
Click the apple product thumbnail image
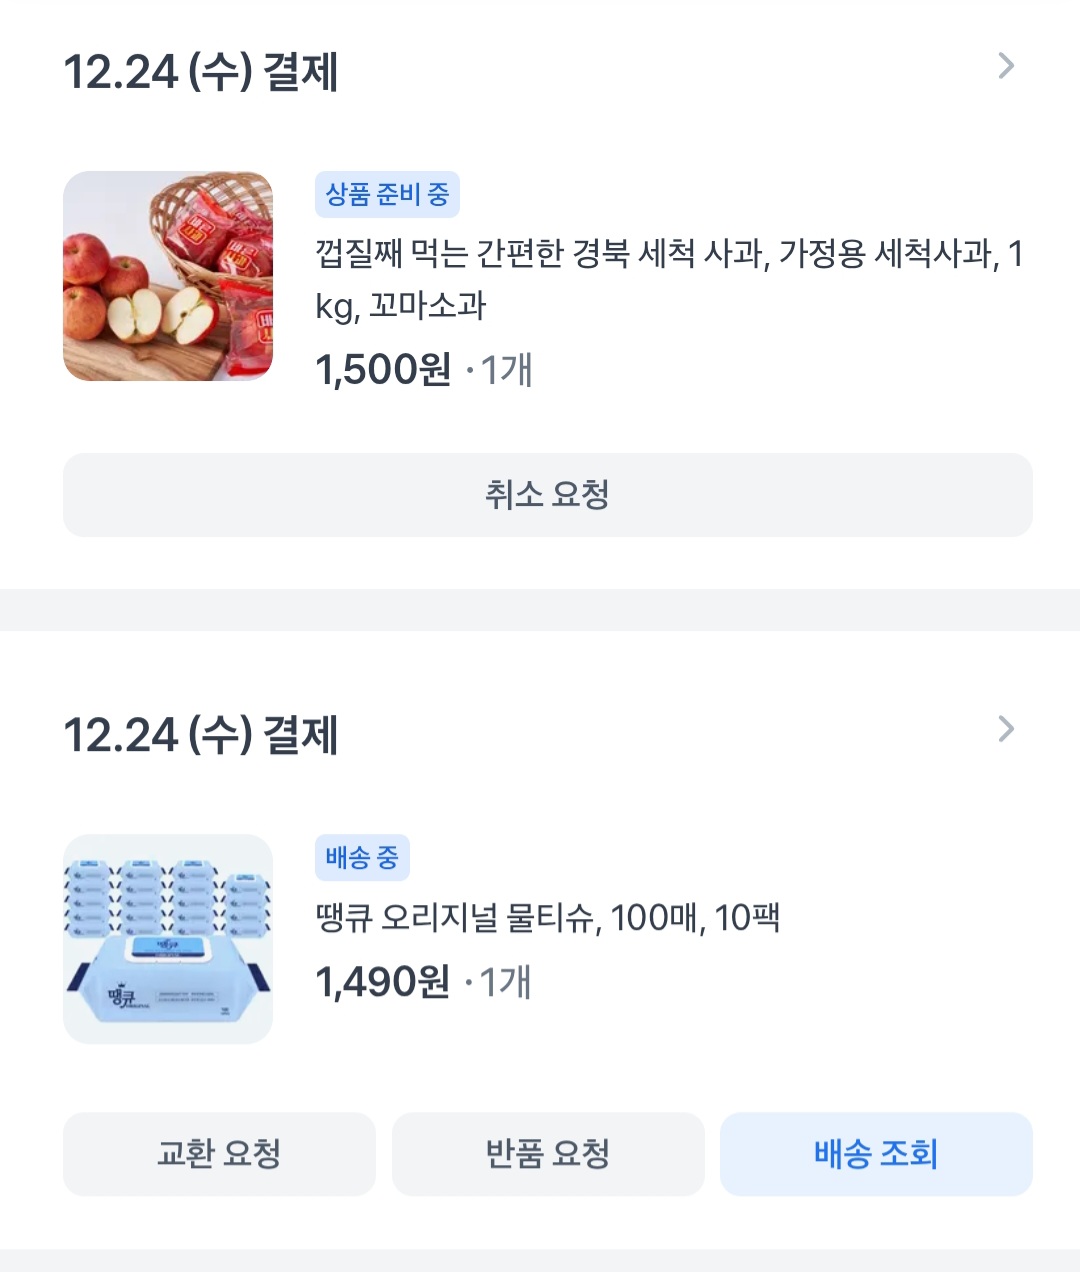(168, 276)
